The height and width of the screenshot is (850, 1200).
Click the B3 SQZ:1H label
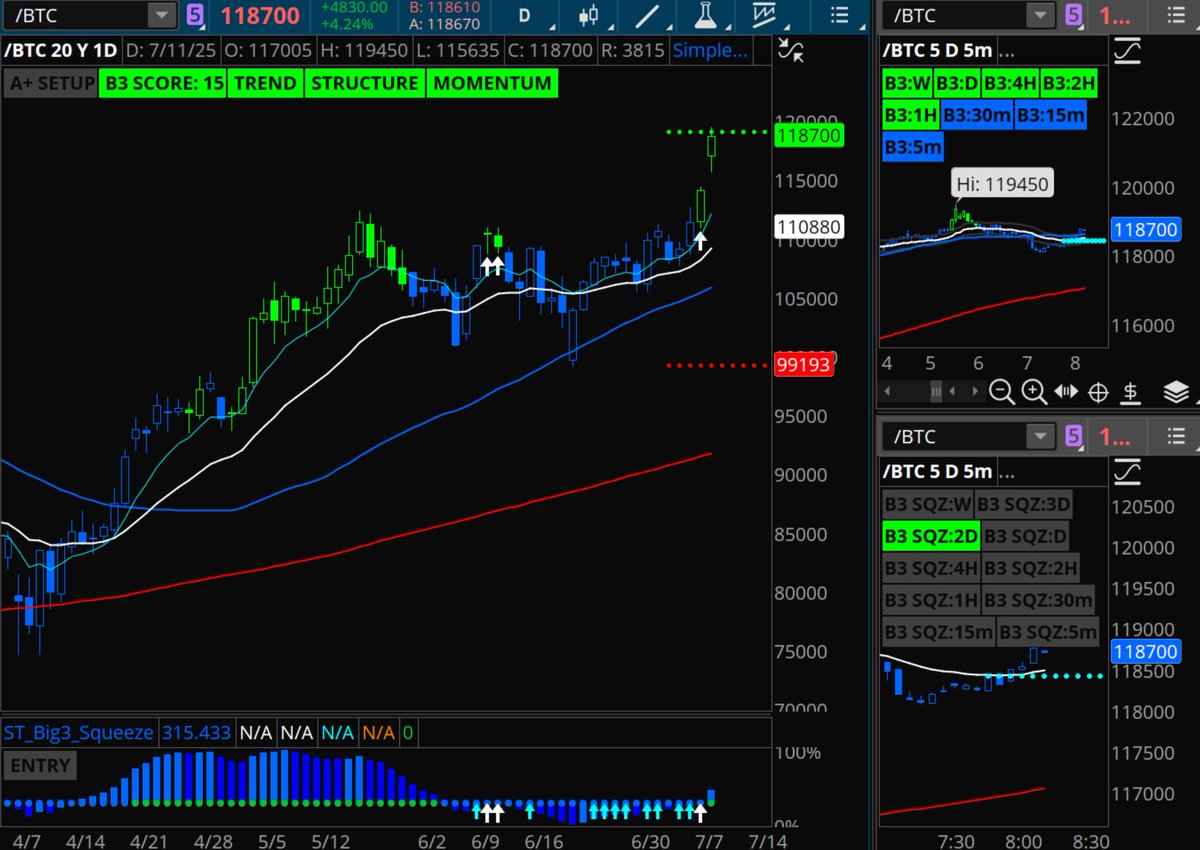point(931,600)
